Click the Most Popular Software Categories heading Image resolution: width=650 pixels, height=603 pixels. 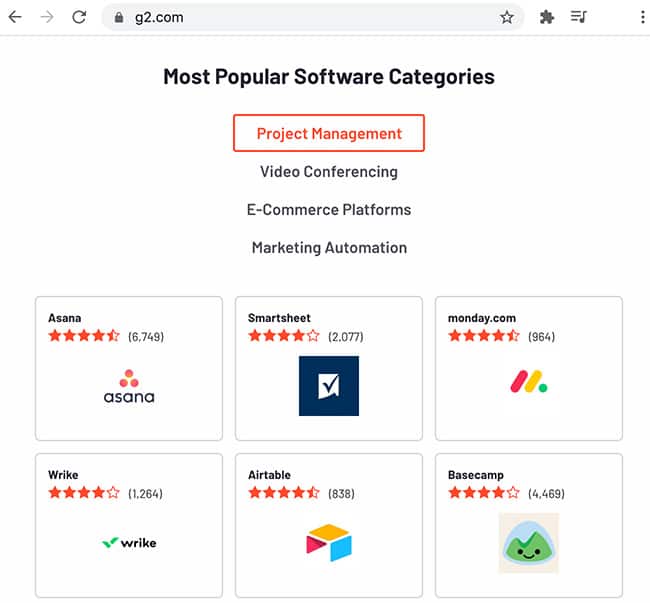(x=329, y=77)
